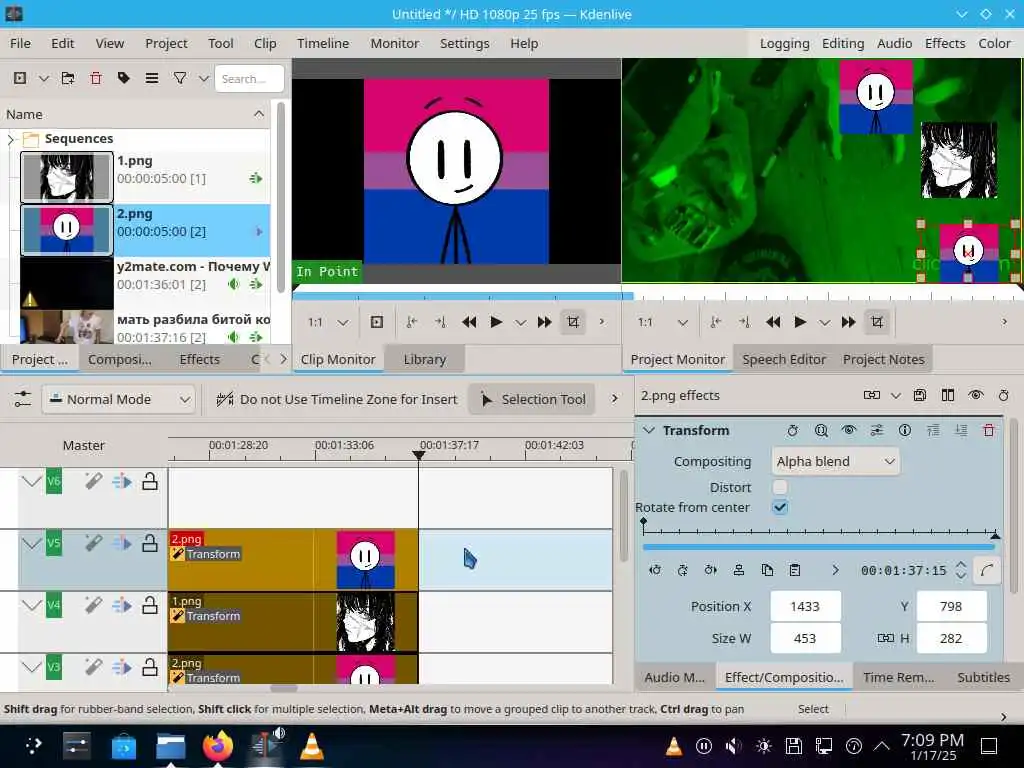Open timeline track settings mixer icon

point(22,399)
